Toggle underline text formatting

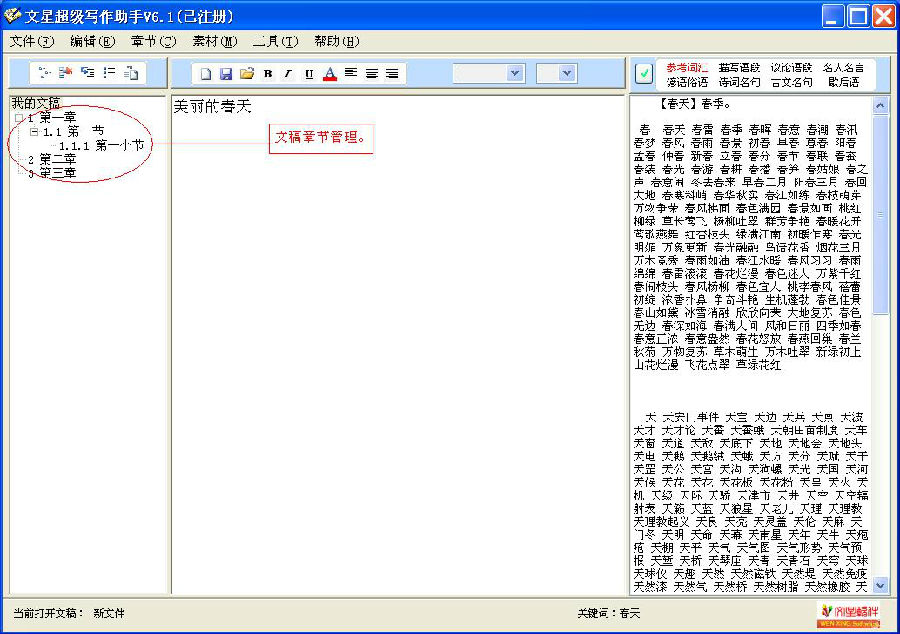(308, 73)
